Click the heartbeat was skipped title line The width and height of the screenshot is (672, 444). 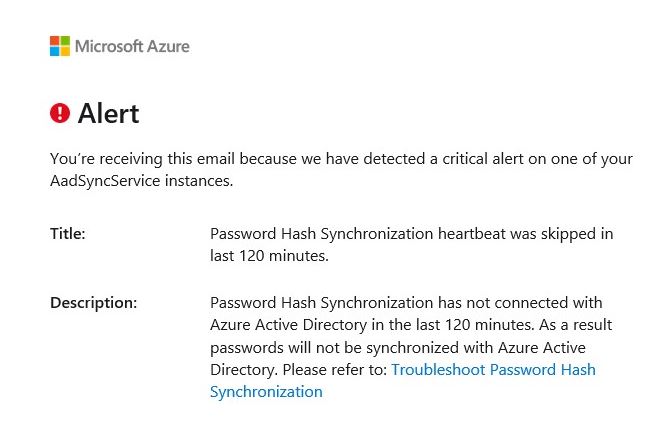(411, 234)
